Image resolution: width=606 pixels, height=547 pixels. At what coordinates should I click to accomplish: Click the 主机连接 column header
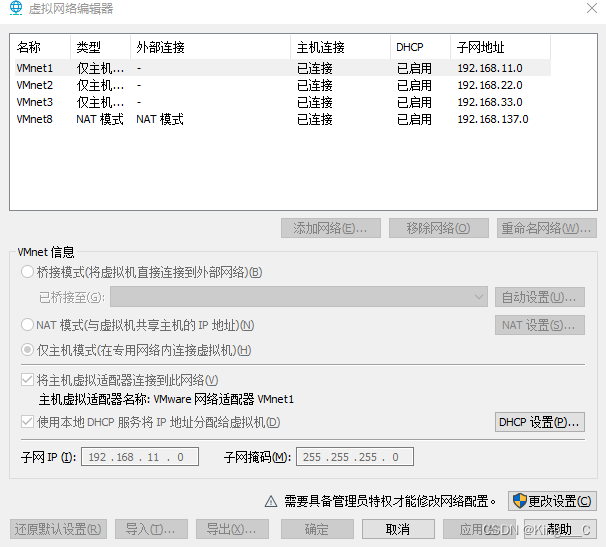[340, 47]
